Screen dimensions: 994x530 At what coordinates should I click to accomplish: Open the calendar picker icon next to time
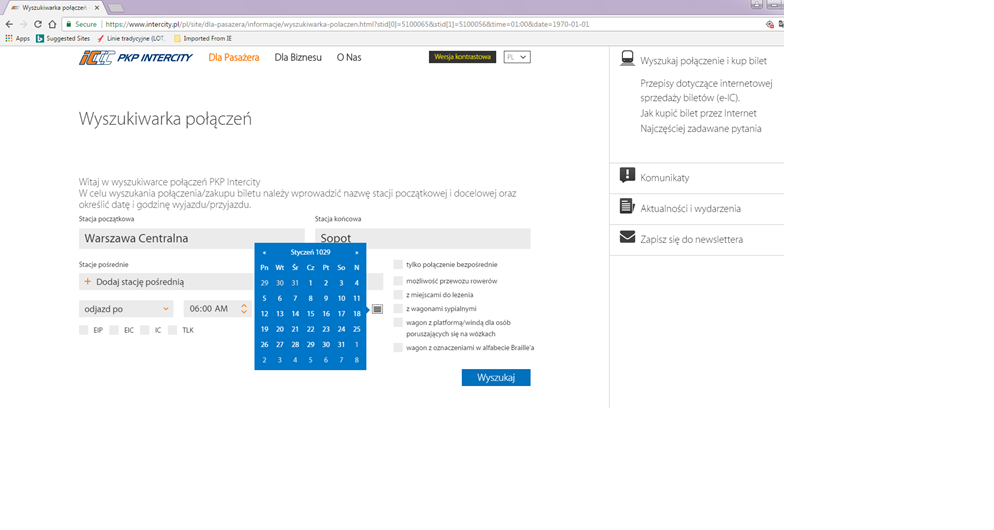point(377,309)
